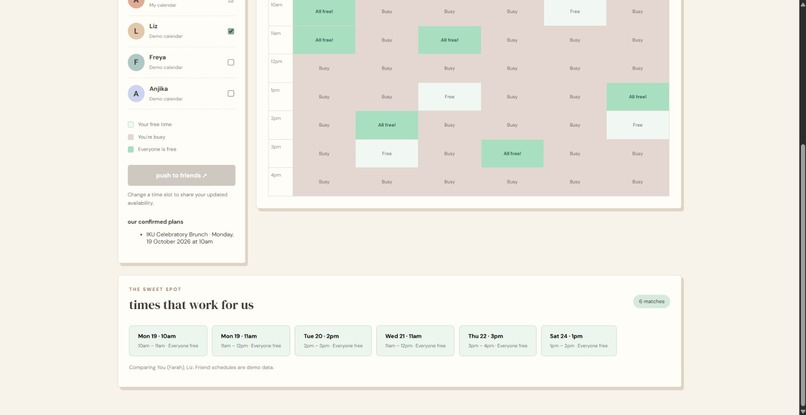The image size is (806, 415).
Task: Click the 3pm time label
Action: [276, 147]
